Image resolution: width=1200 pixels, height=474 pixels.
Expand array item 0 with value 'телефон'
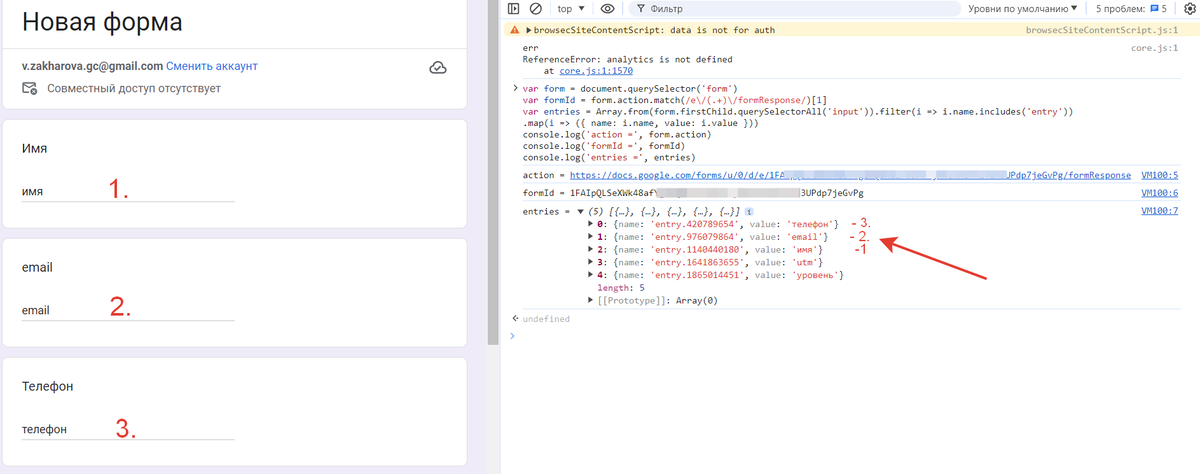point(591,224)
